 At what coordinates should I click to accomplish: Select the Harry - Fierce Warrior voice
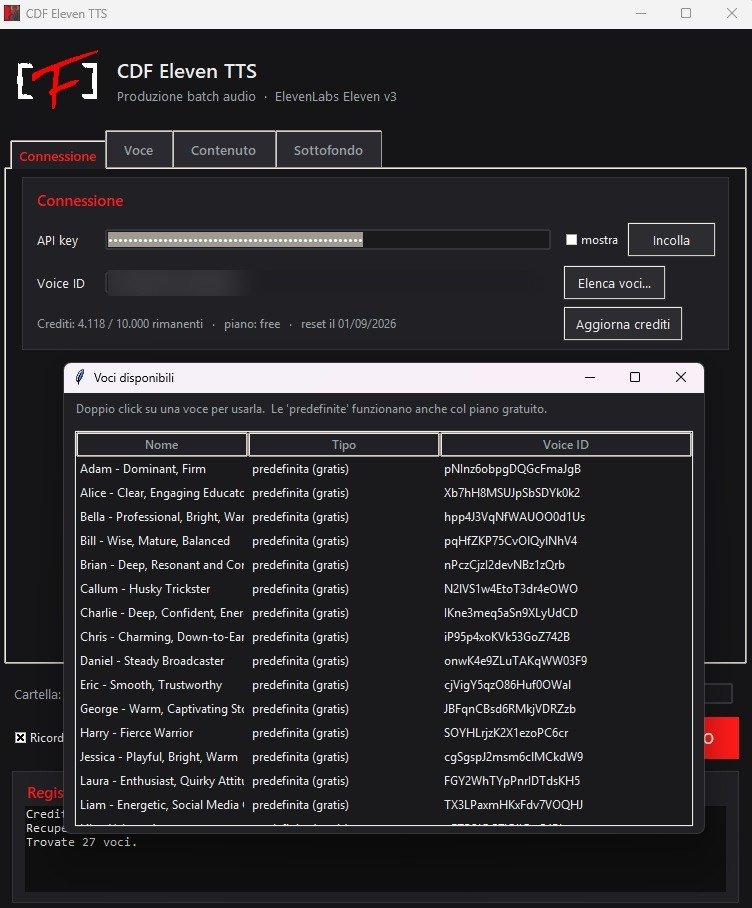[x=384, y=733]
